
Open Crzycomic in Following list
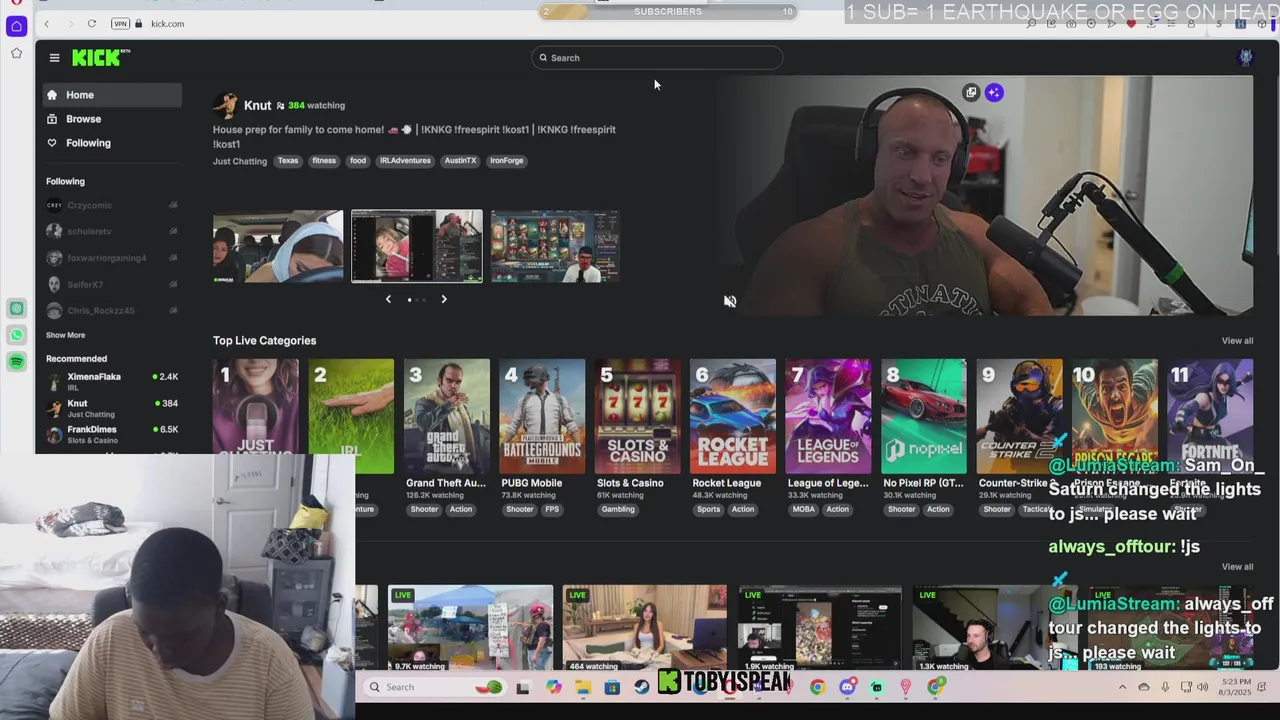[x=112, y=205]
